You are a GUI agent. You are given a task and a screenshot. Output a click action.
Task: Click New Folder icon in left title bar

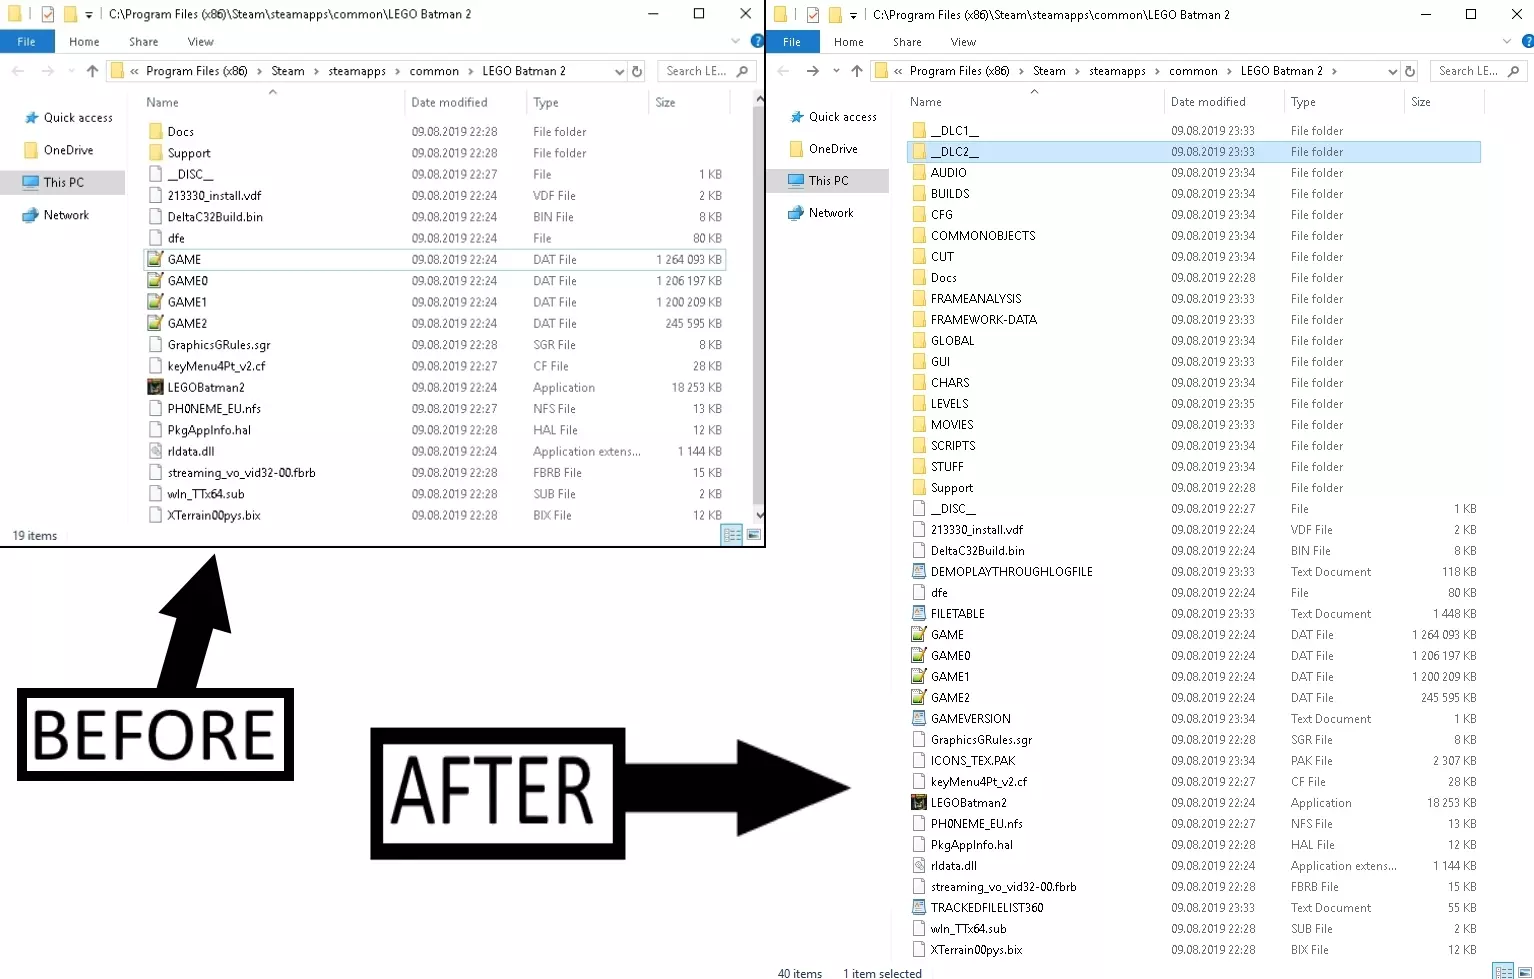pos(70,14)
